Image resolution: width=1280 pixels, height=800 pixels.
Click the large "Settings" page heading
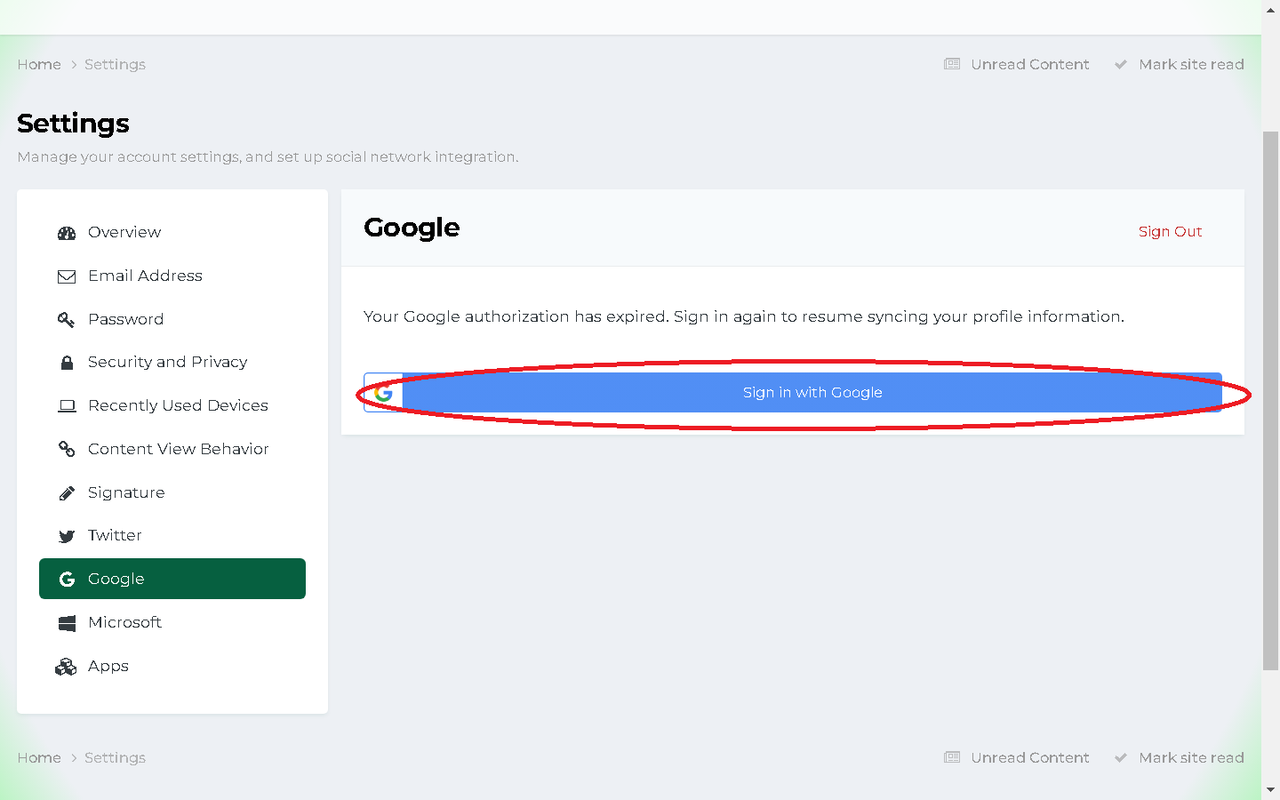point(73,124)
